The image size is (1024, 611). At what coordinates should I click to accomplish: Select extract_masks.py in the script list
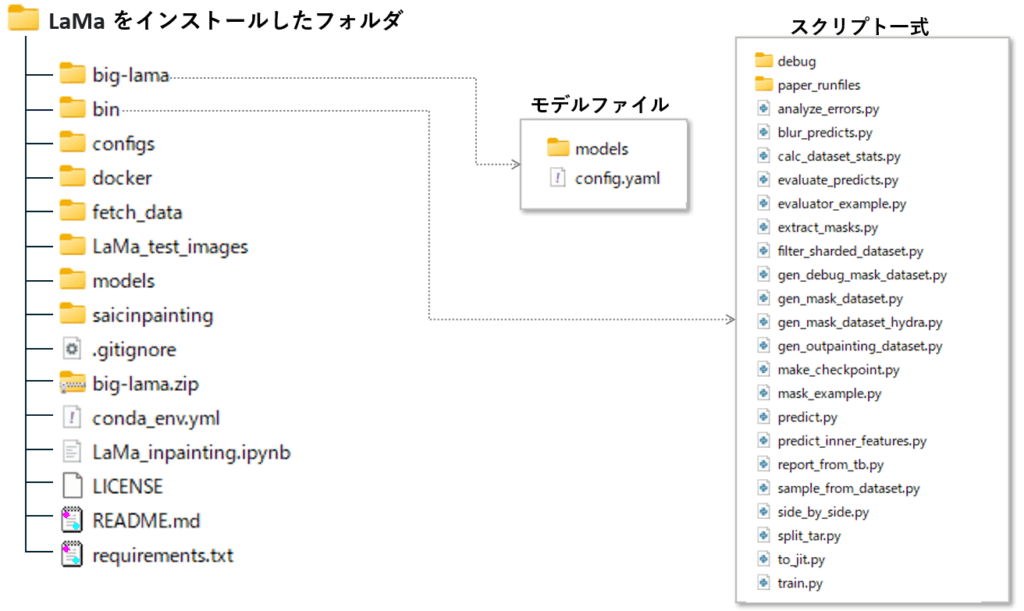pyautogui.click(x=827, y=227)
